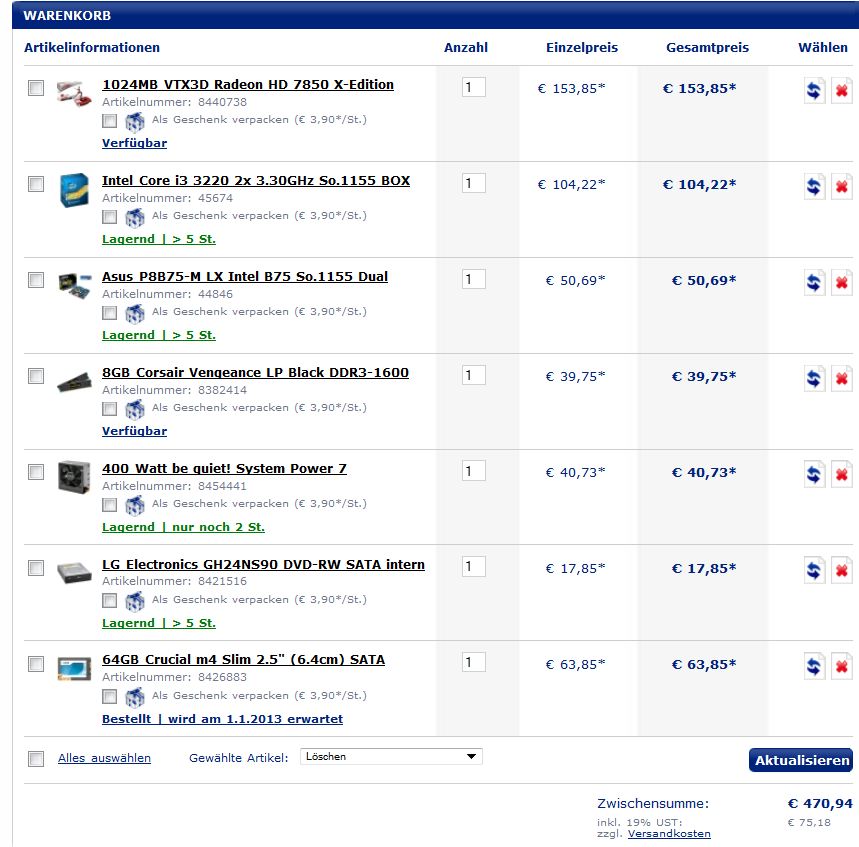Open the Alles auswählen link
Image resolution: width=859 pixels, height=847 pixels.
(x=104, y=758)
